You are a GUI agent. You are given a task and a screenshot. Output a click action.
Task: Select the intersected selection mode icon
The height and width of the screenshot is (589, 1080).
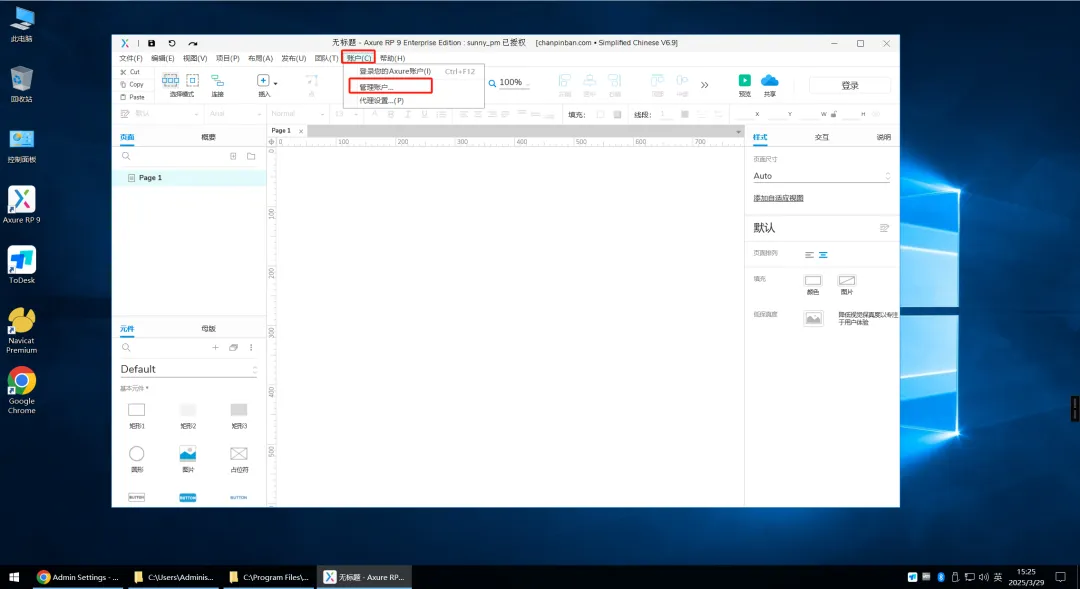point(170,80)
